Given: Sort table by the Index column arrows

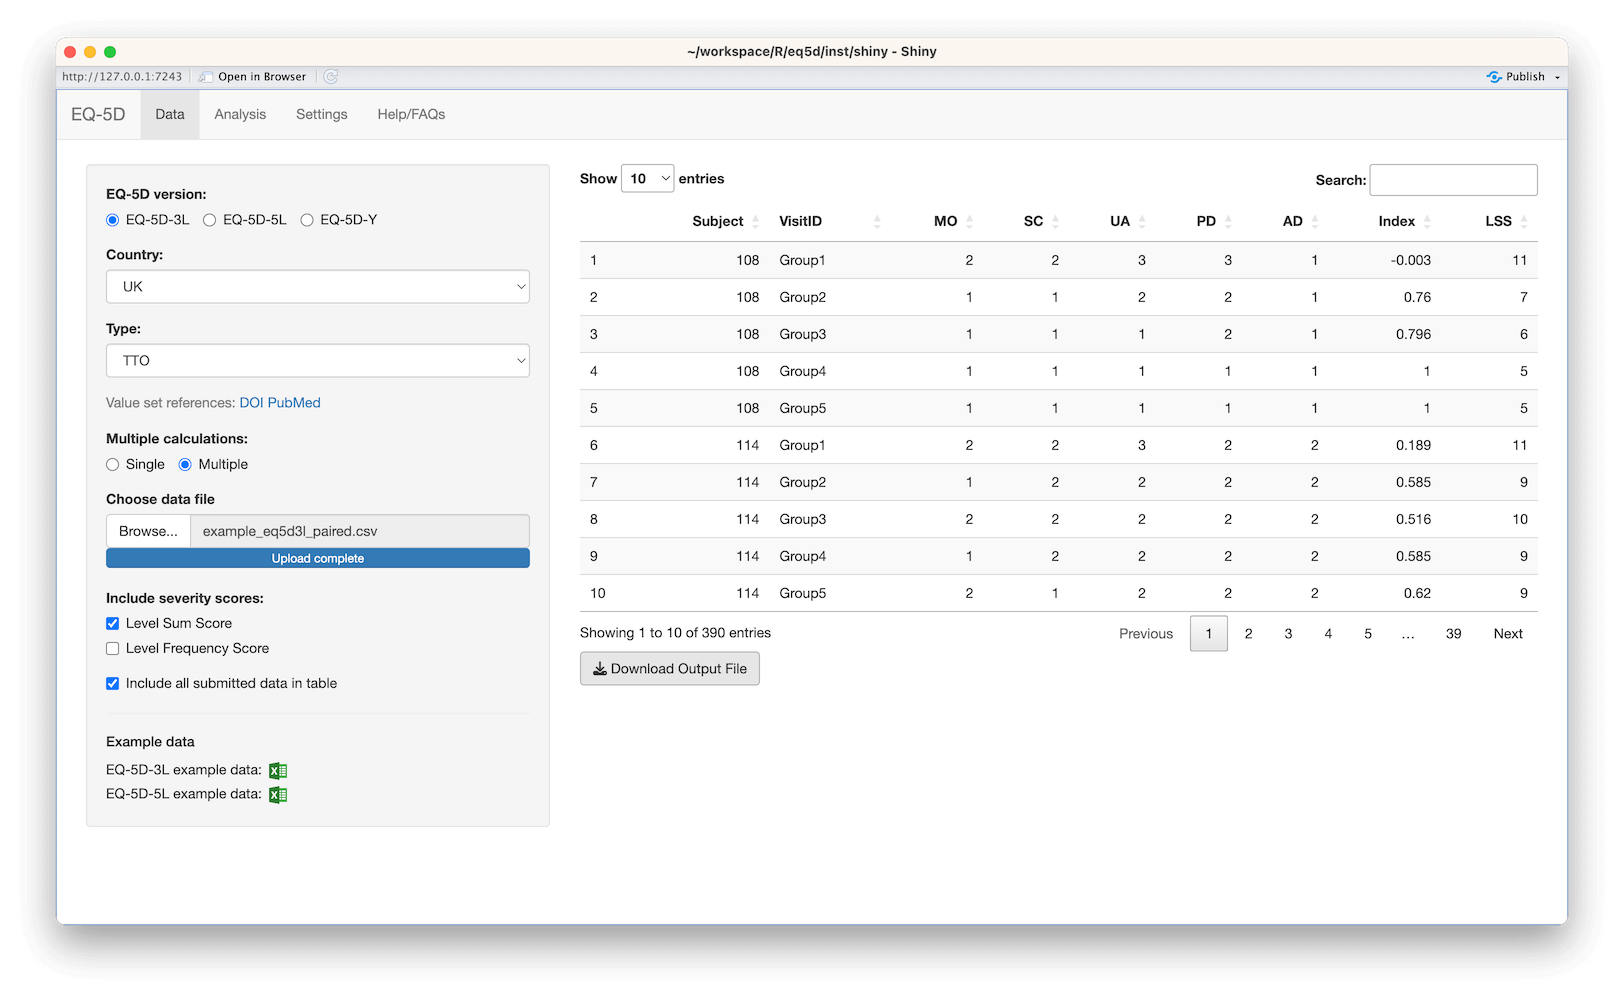Looking at the screenshot, I should click(x=1427, y=222).
